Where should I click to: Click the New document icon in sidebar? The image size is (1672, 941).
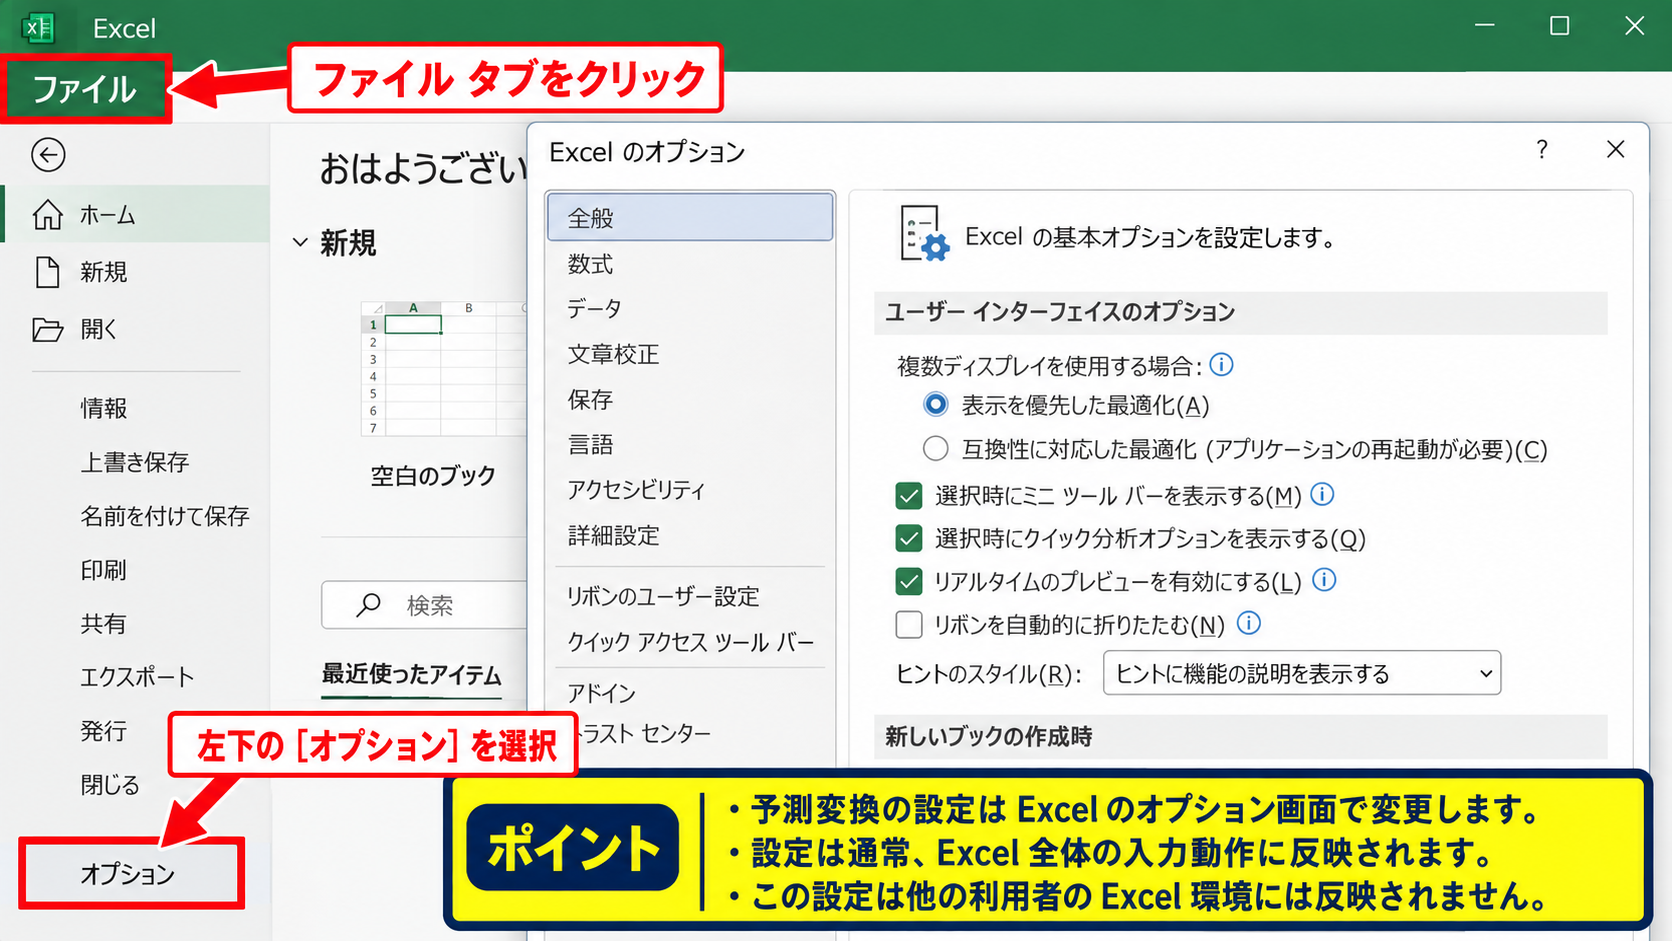47,272
